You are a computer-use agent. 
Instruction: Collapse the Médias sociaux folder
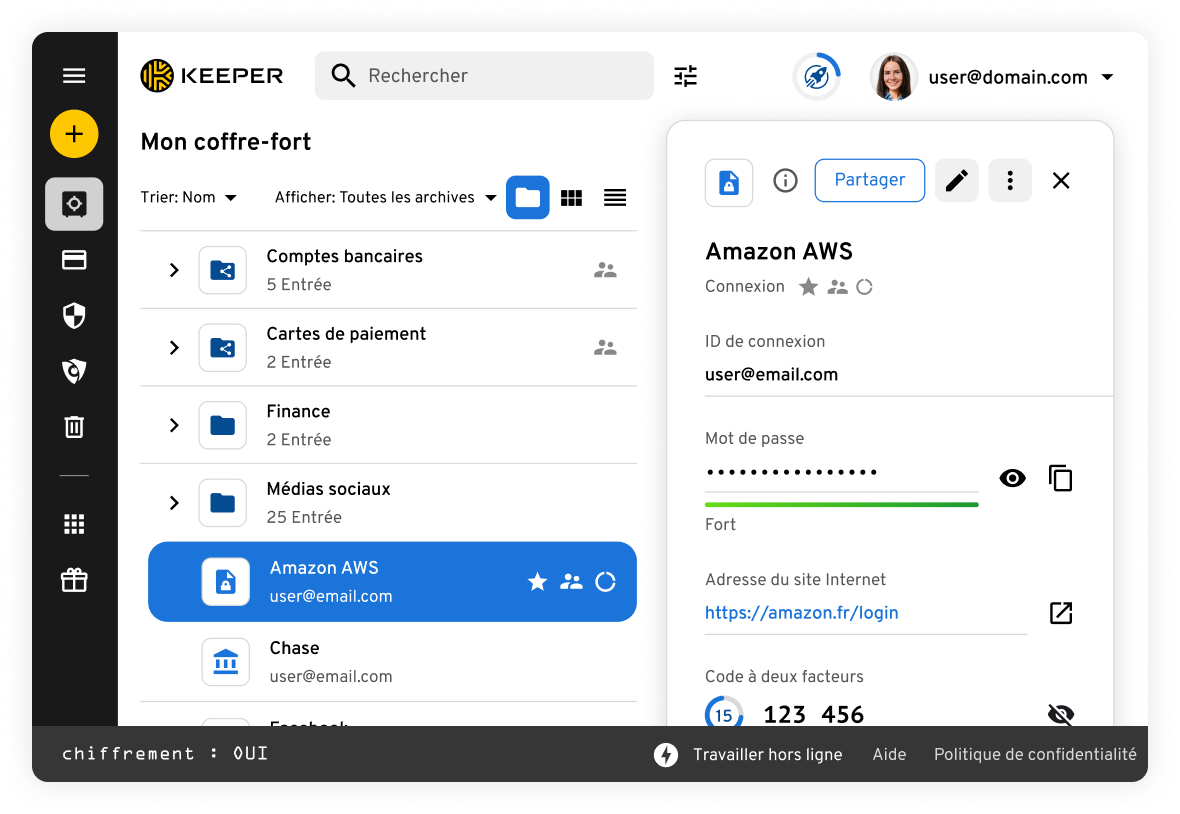tap(174, 503)
